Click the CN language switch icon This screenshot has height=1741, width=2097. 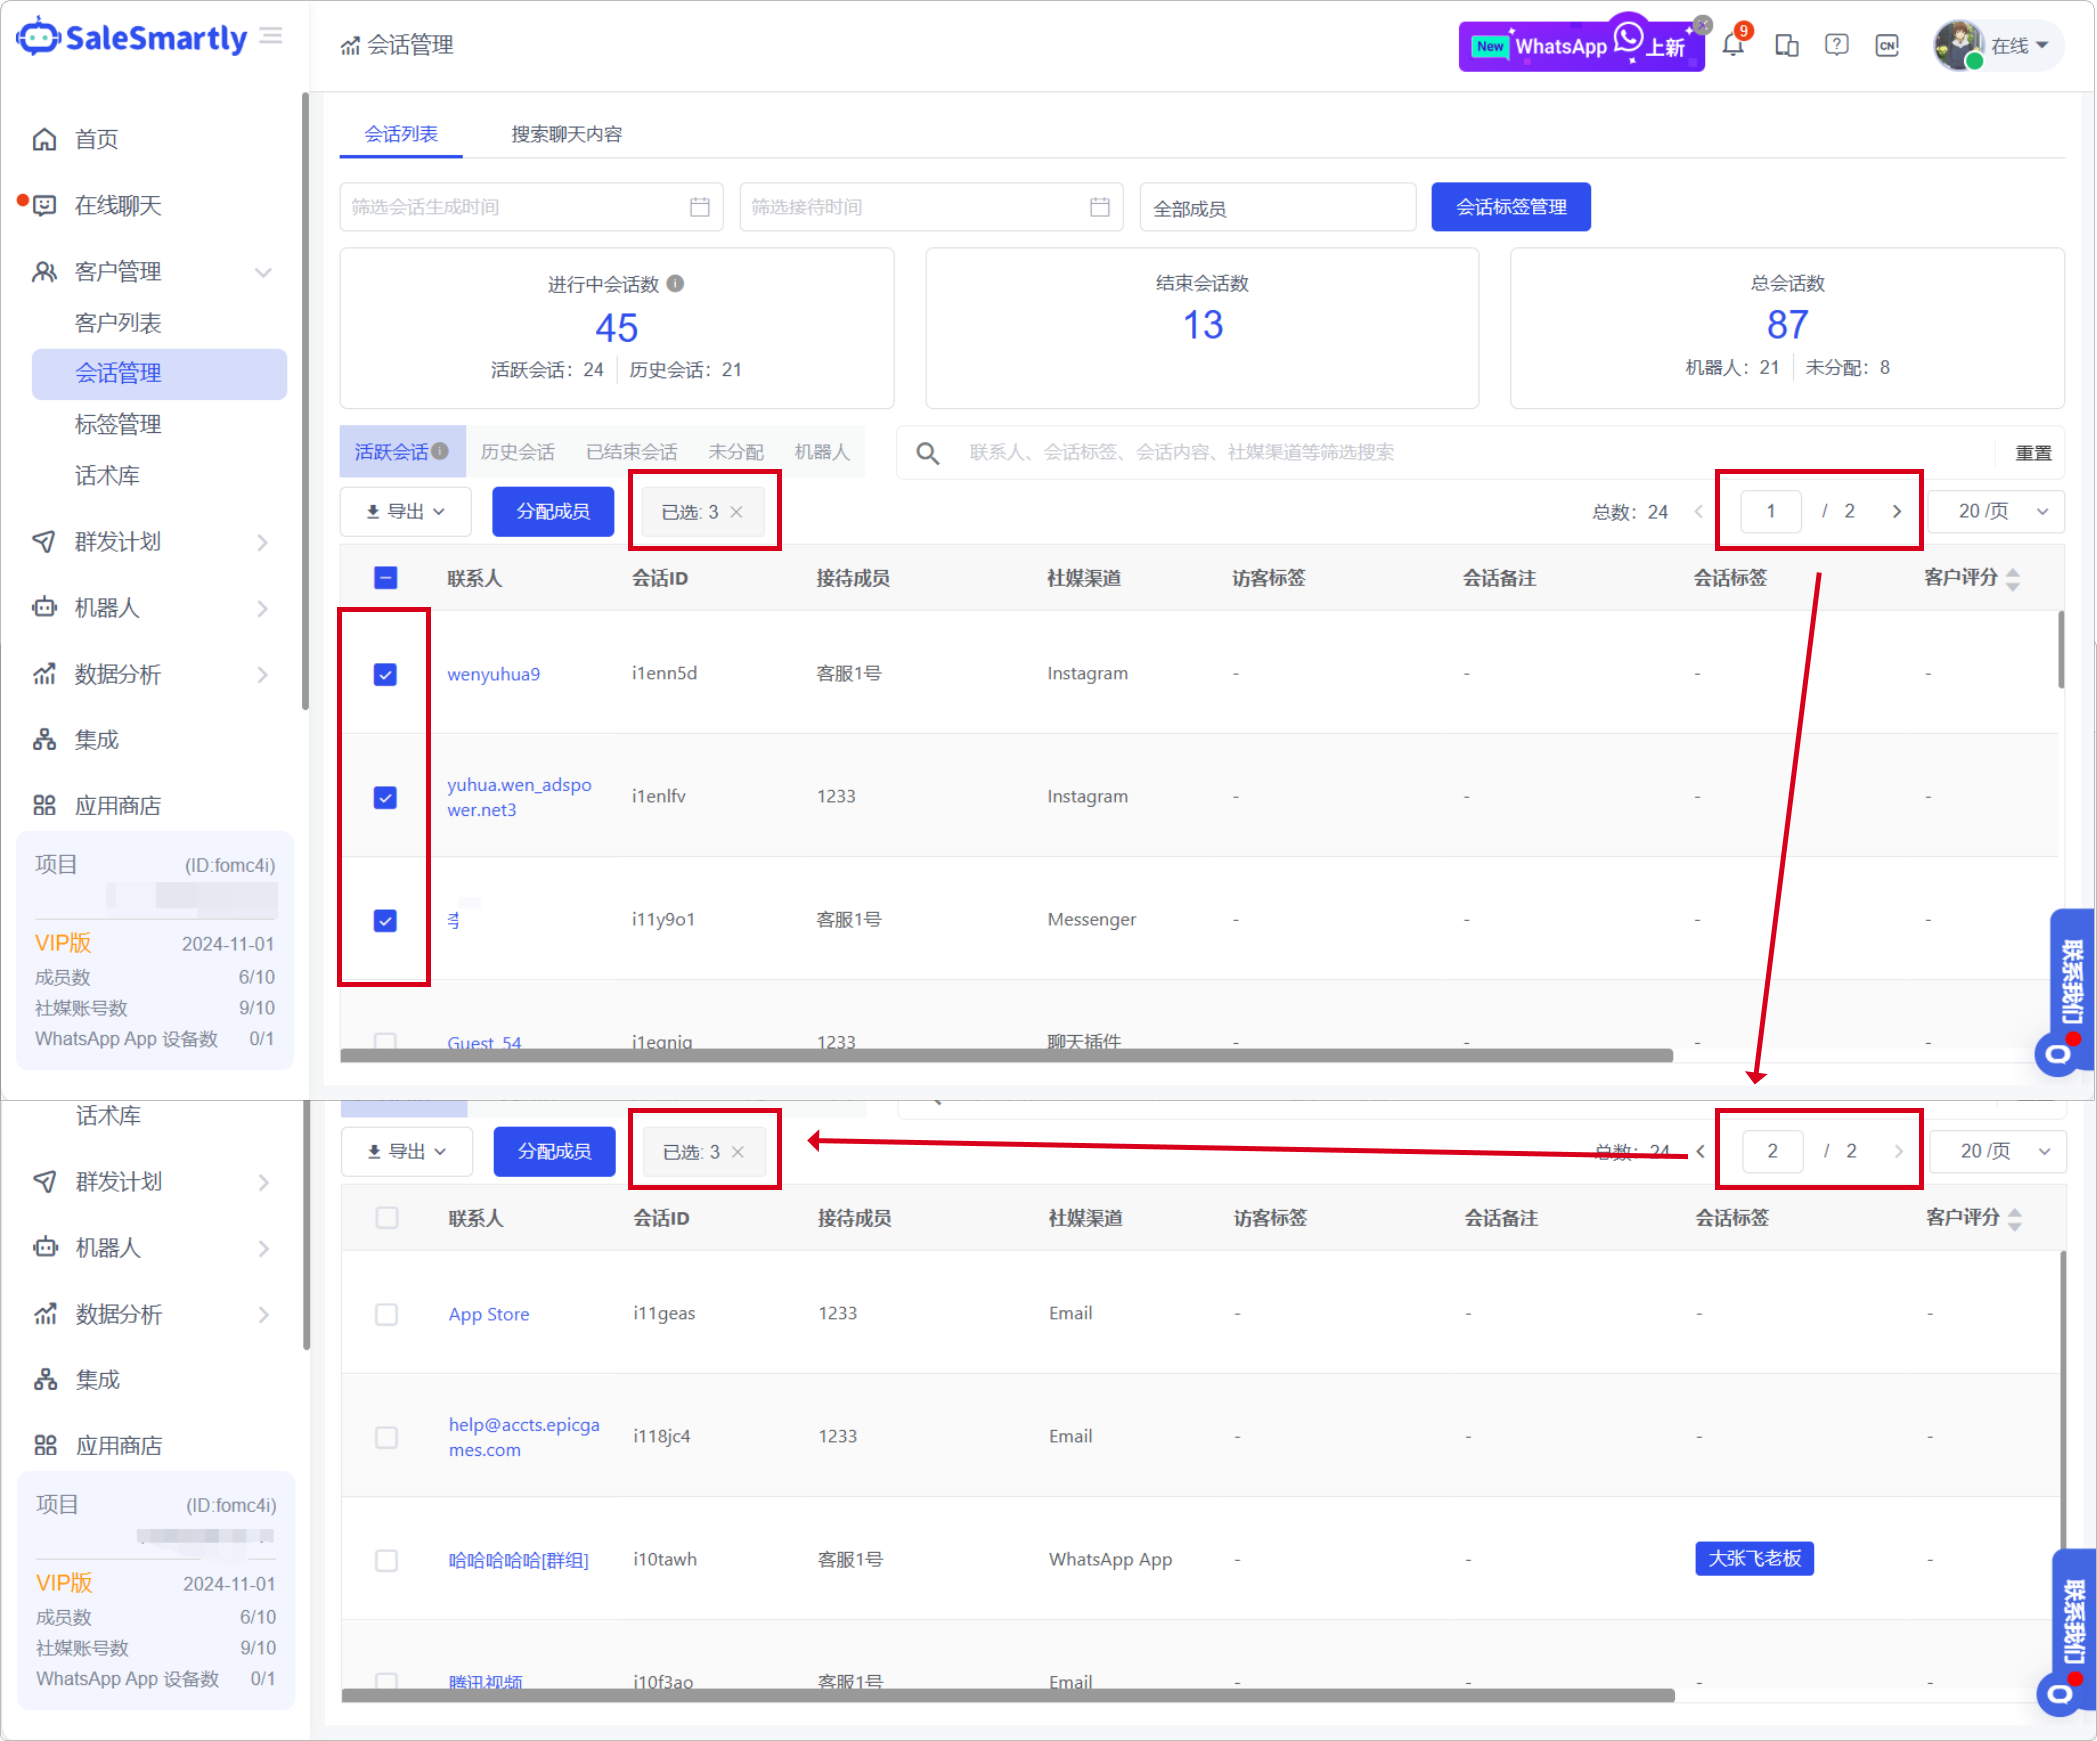[1887, 46]
